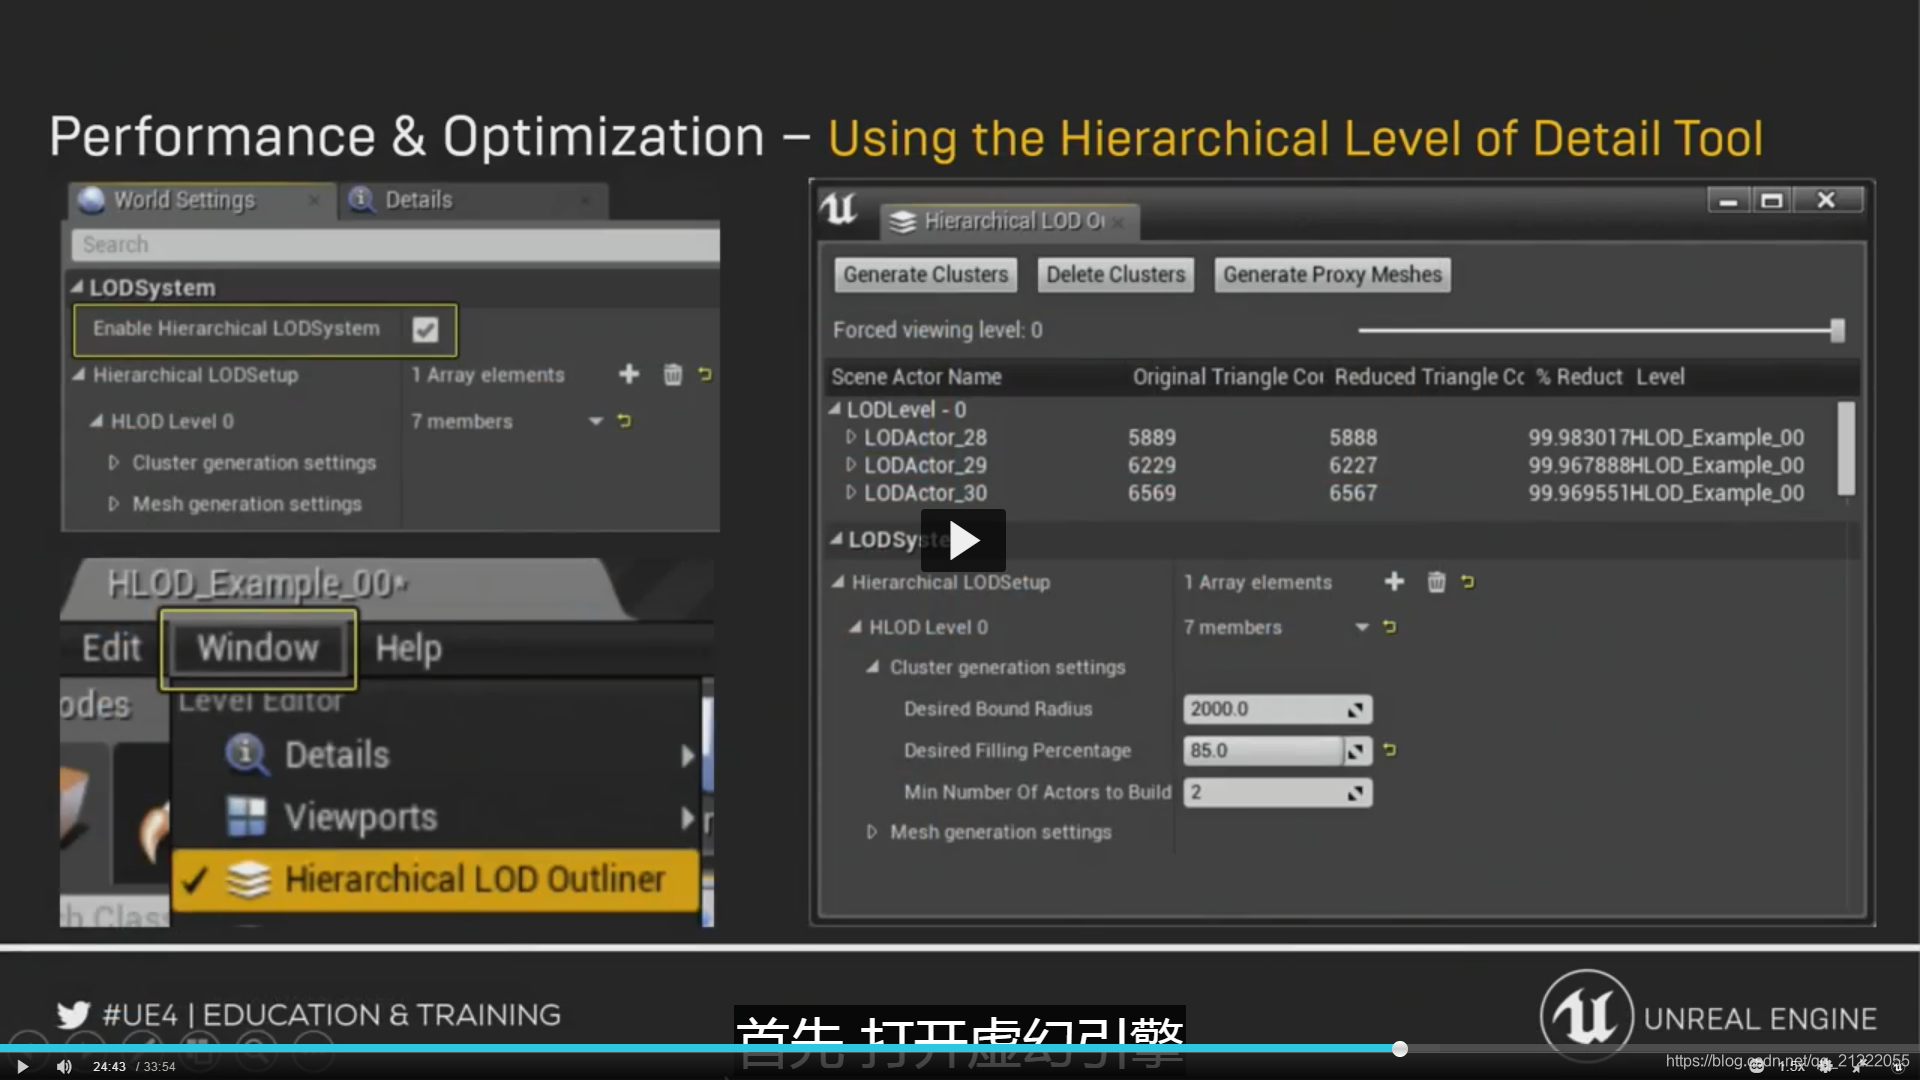Click the volume speaker icon in player
Screen dimensions: 1920x1080
[x=64, y=1066]
